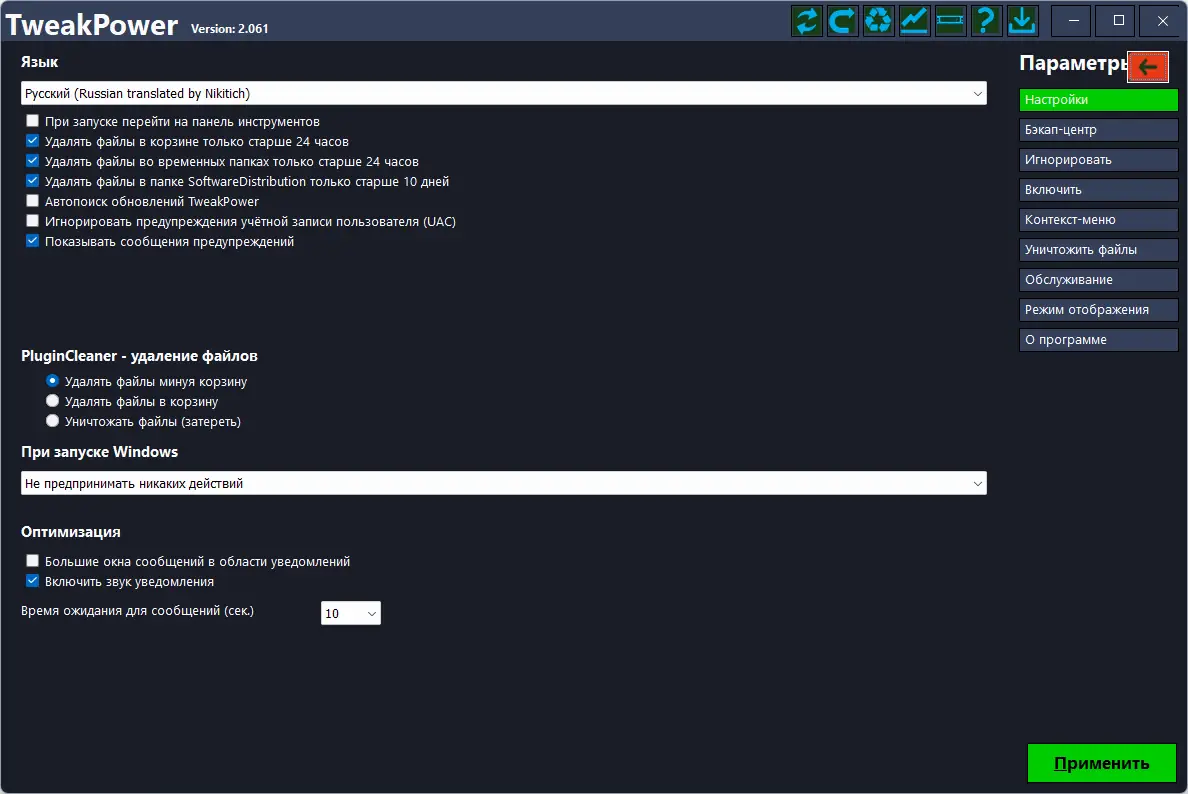Open the message timeout '10' dropdown
1188x794 pixels.
(351, 613)
